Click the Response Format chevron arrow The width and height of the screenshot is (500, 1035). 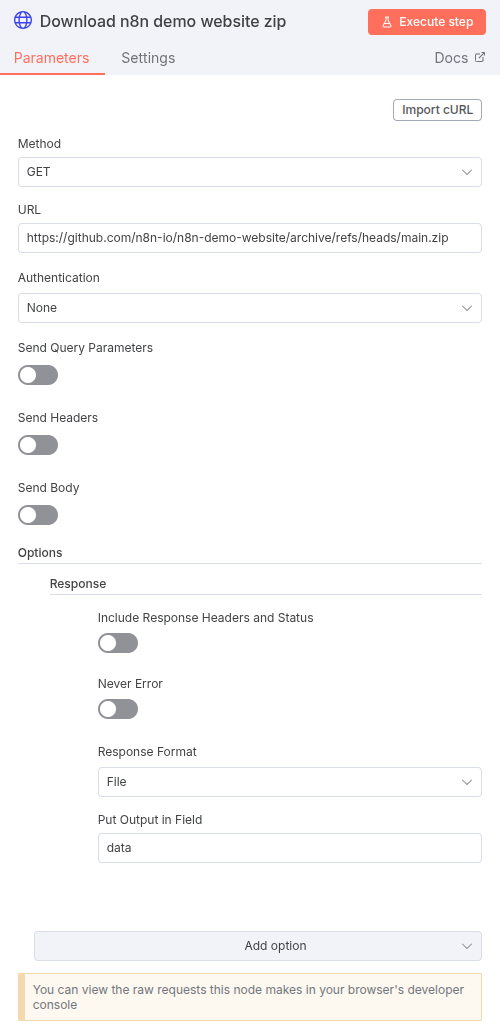[x=467, y=782]
